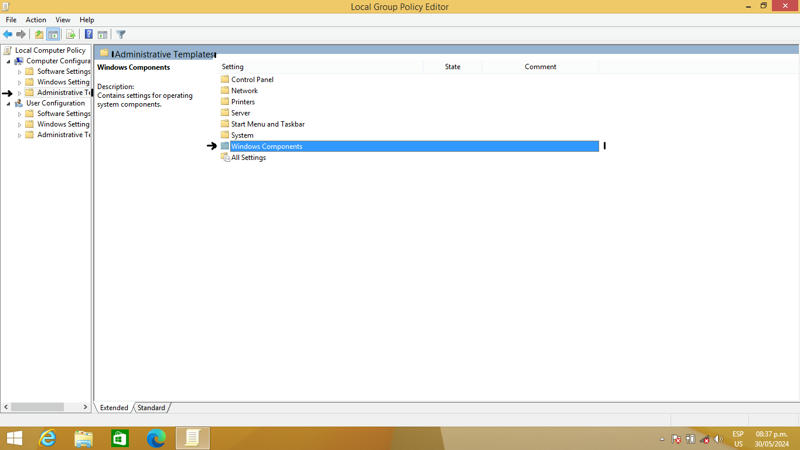
Task: Select Computer Configuration in the tree
Action: tap(58, 61)
